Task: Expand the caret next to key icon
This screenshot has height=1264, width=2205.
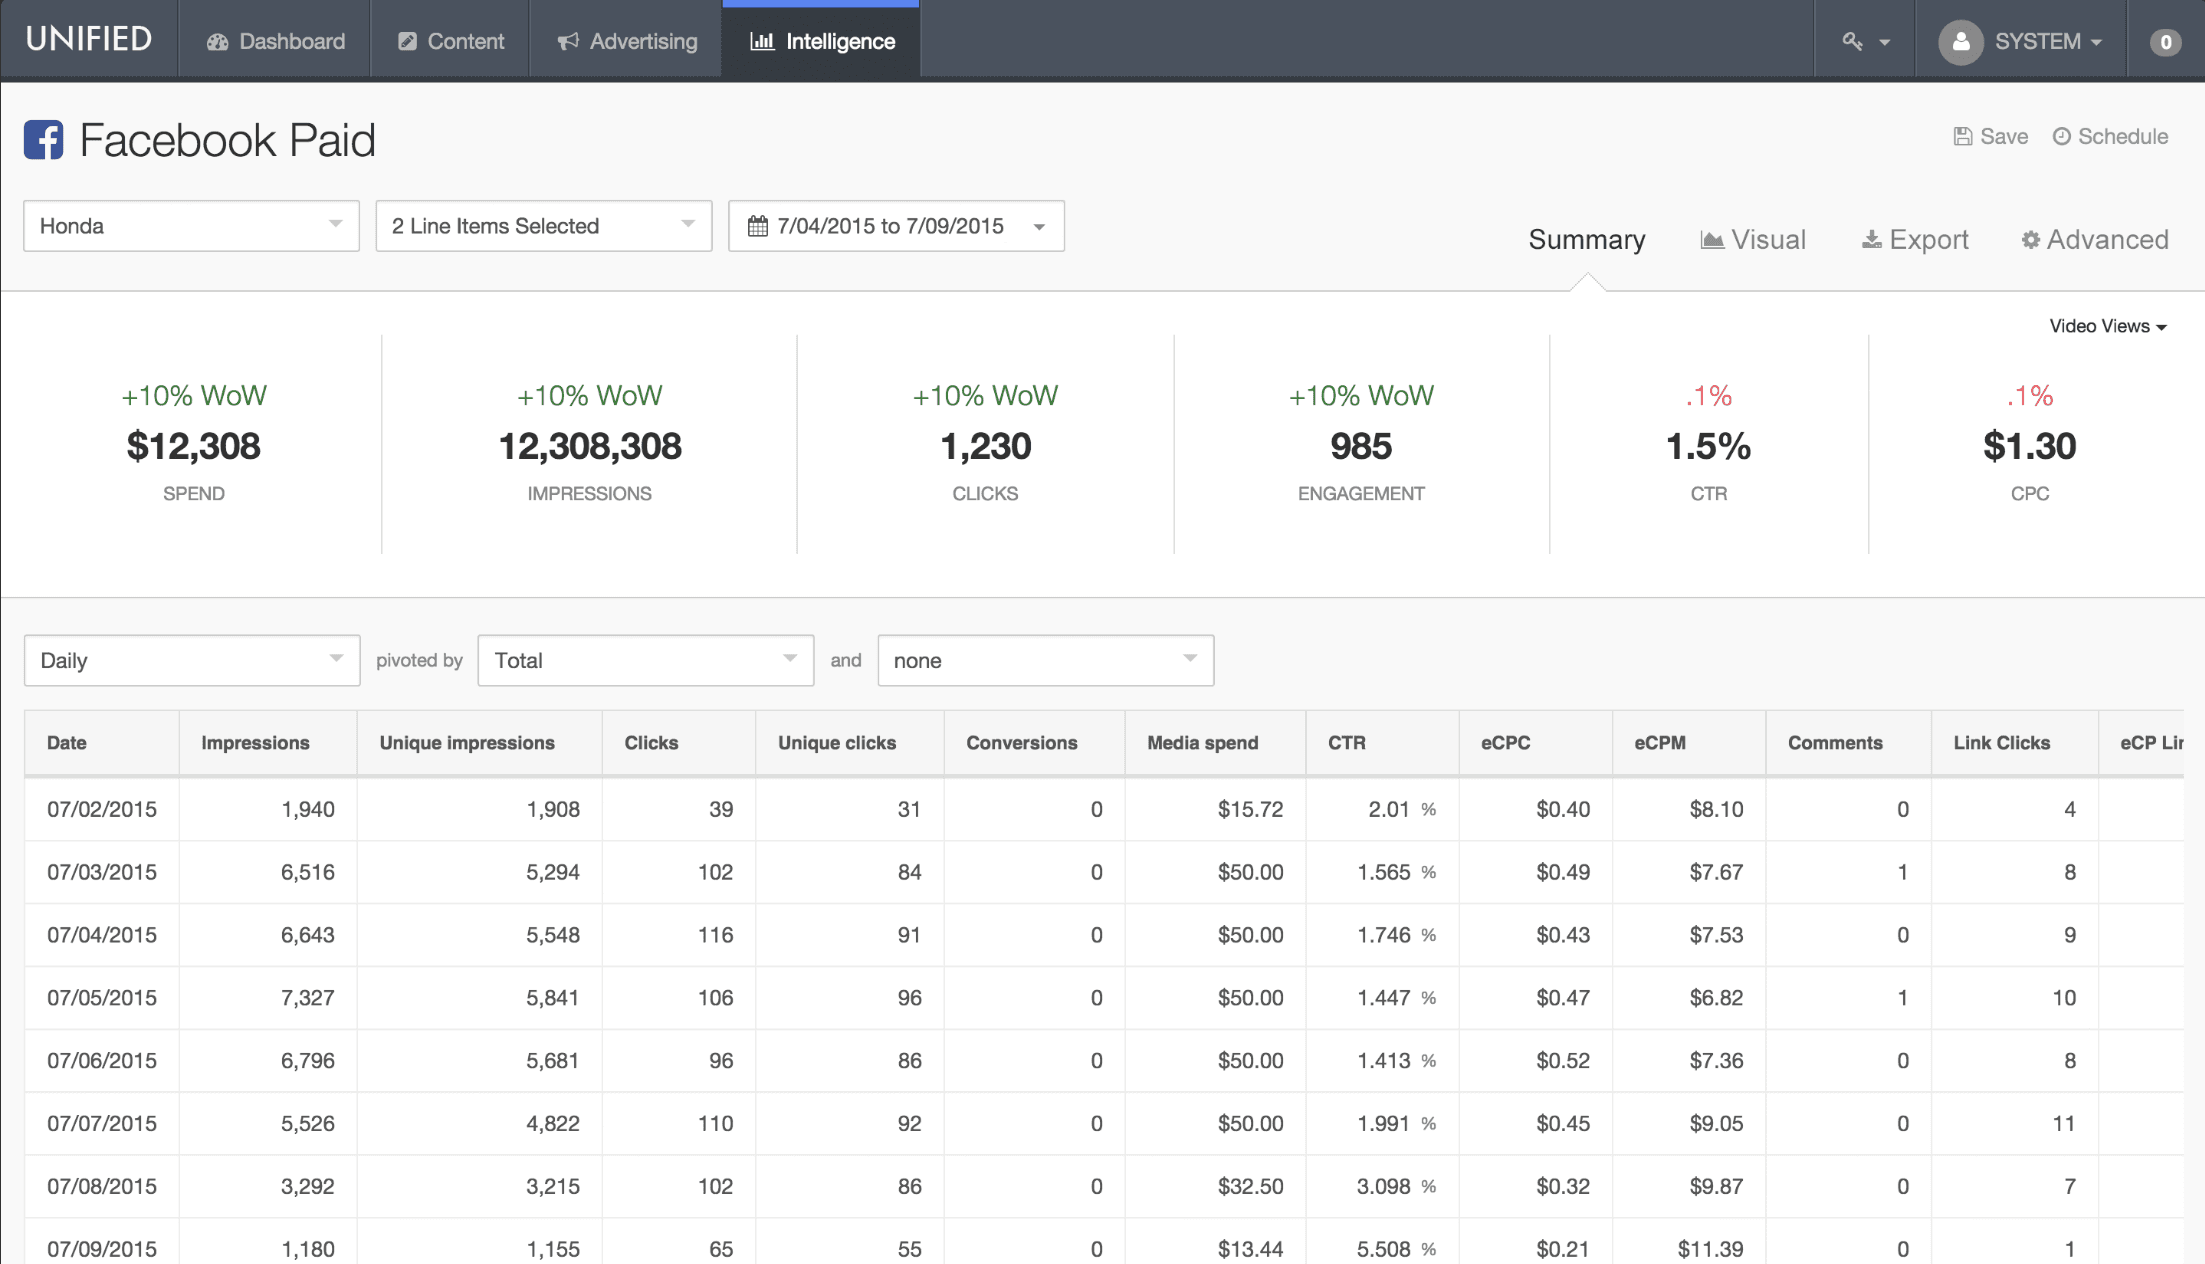Action: point(1884,43)
